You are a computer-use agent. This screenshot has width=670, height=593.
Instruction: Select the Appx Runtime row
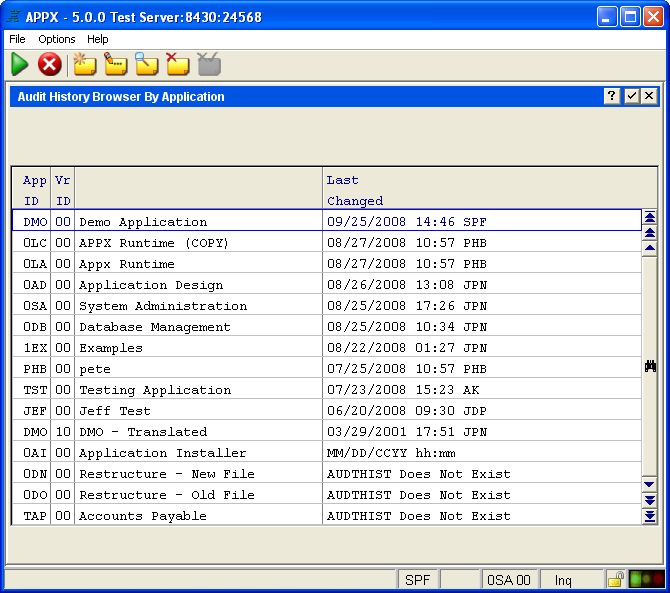[x=327, y=263]
